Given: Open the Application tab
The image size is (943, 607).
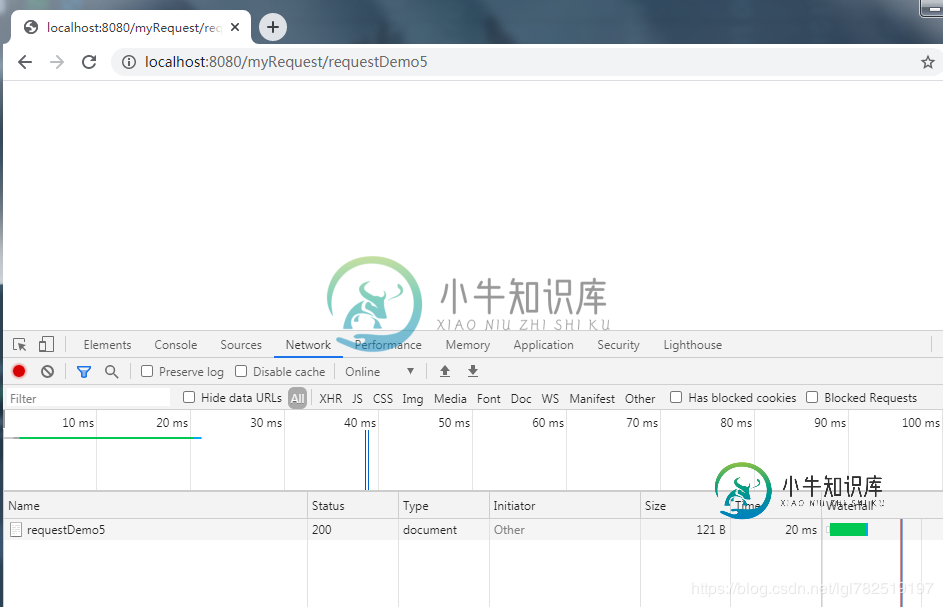Looking at the screenshot, I should click(x=543, y=345).
